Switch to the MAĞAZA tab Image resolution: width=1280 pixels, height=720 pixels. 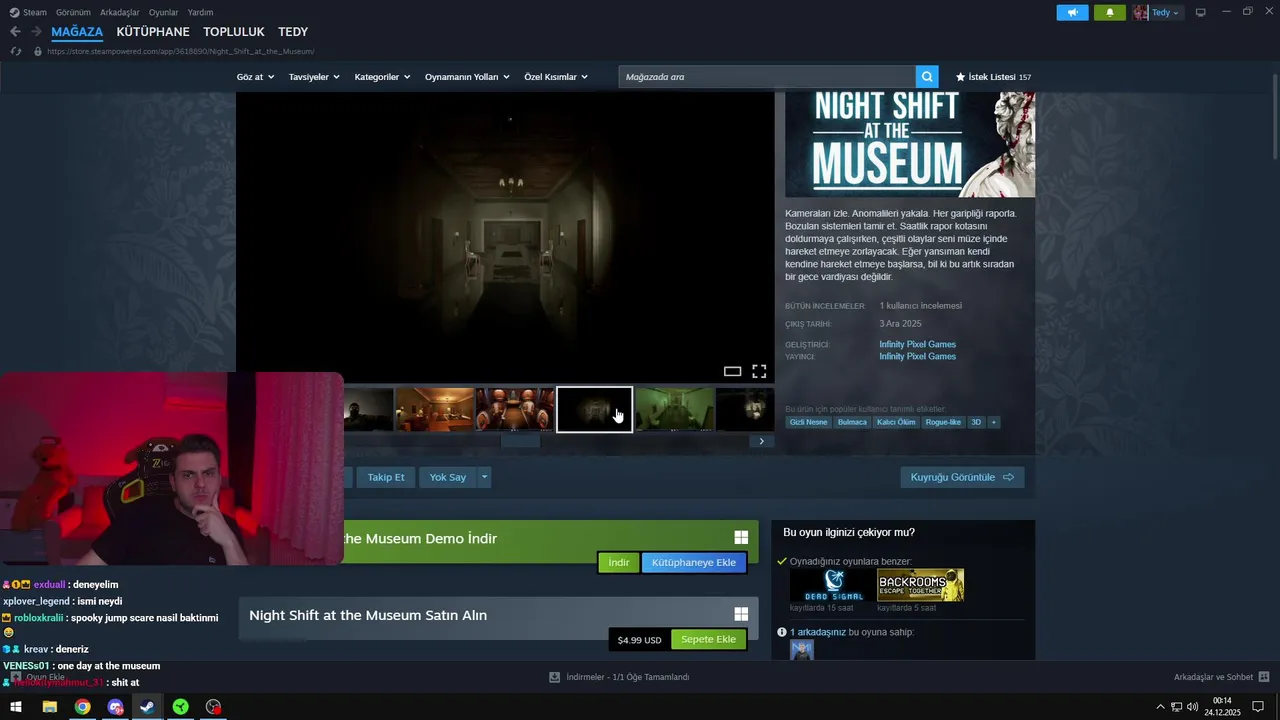(77, 32)
